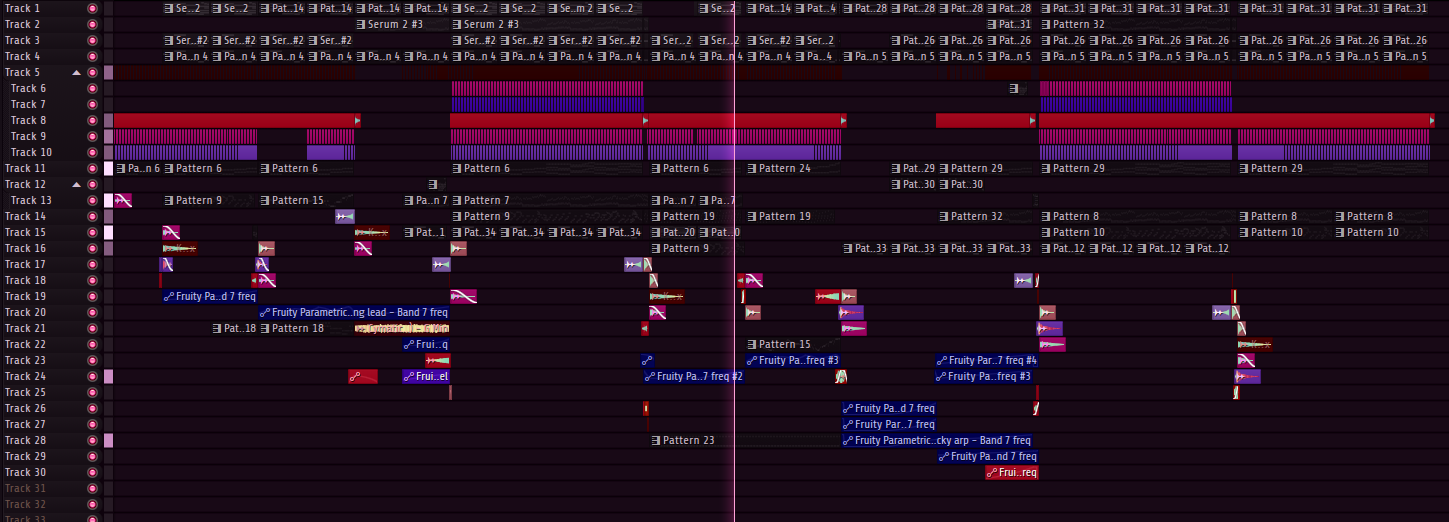
Task: Click the Pattern 32 clip icon on Track 2
Action: click(x=1046, y=24)
